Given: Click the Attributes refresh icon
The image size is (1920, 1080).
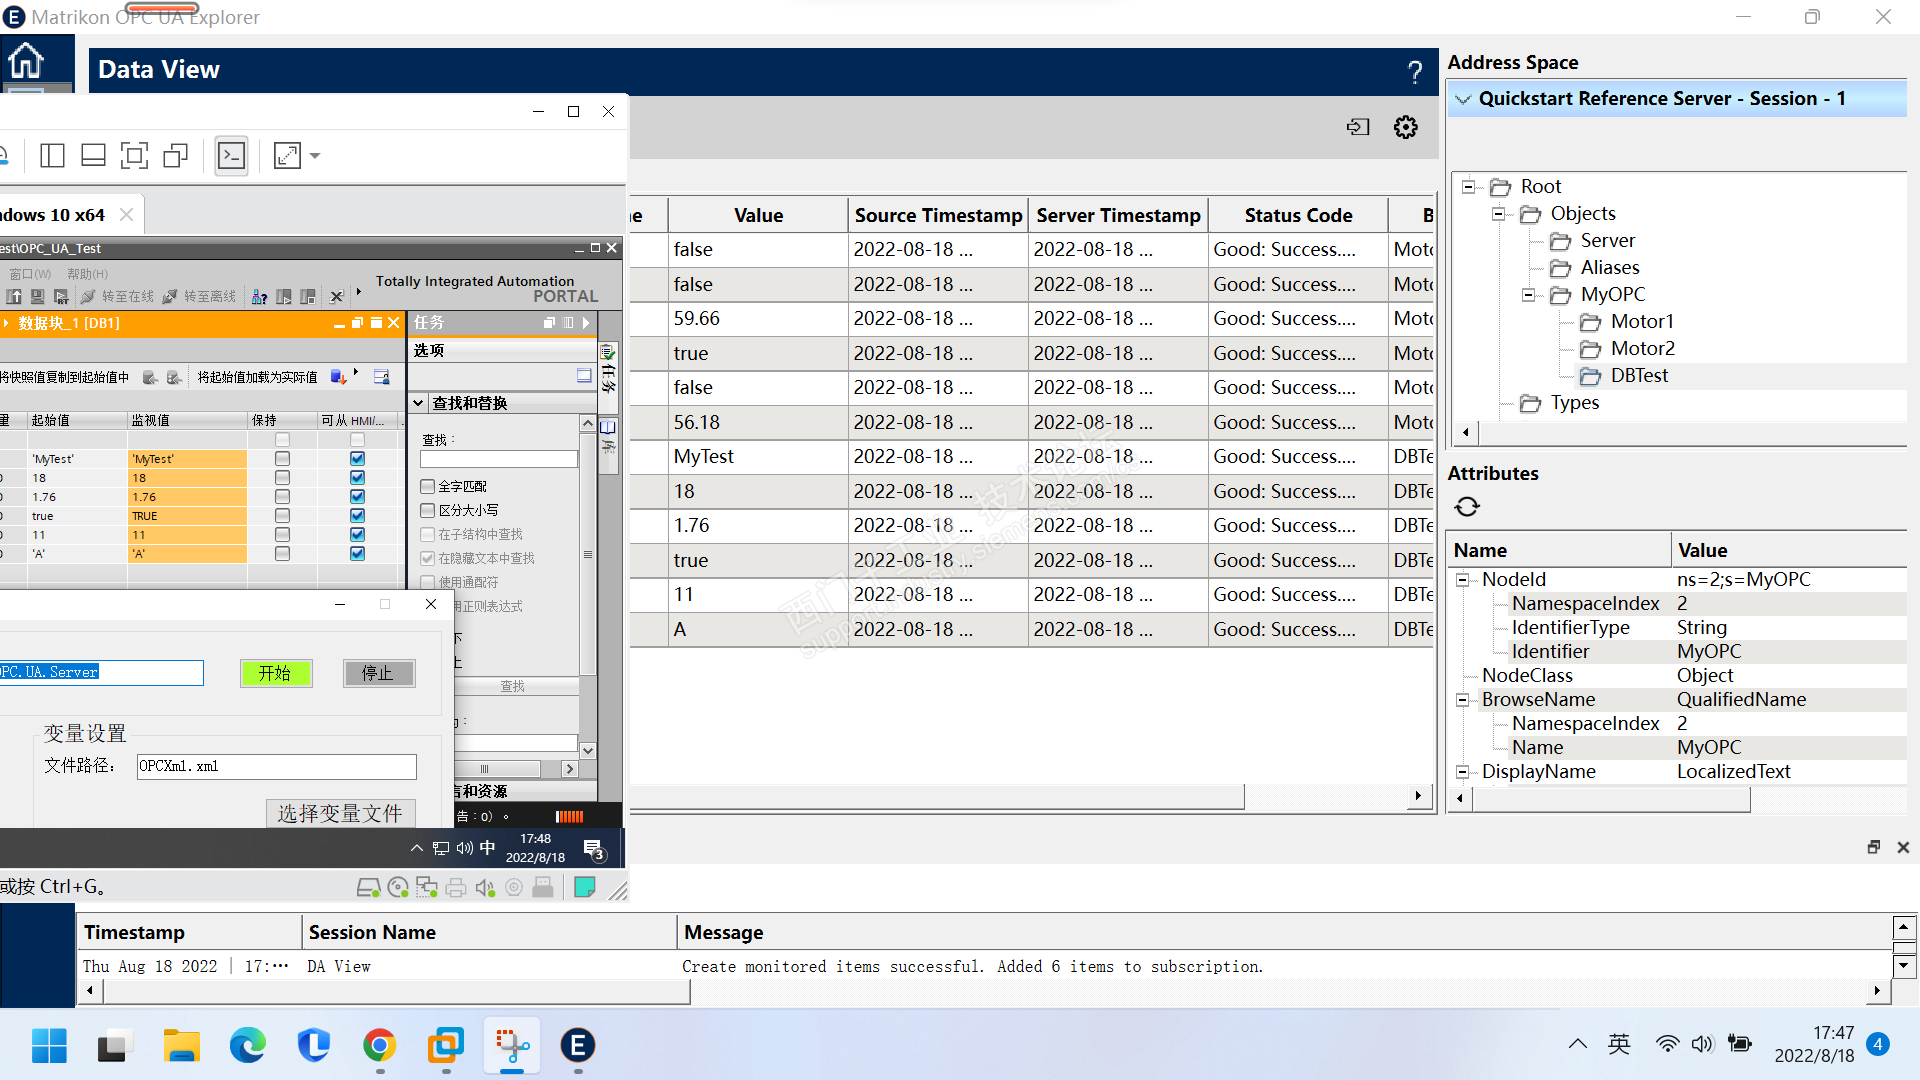Looking at the screenshot, I should click(1466, 507).
